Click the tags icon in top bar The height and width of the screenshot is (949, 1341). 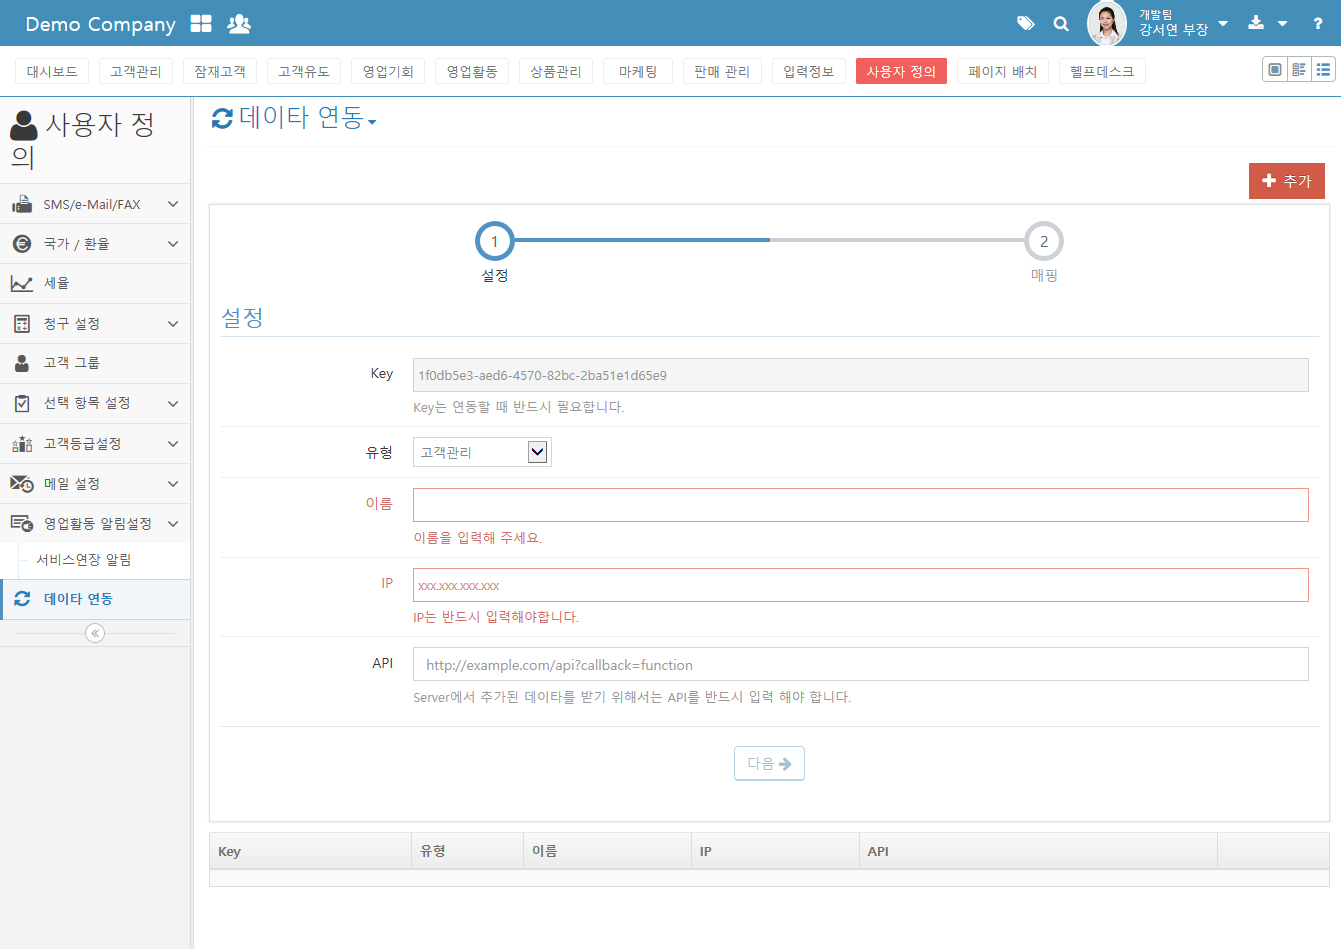point(1025,23)
